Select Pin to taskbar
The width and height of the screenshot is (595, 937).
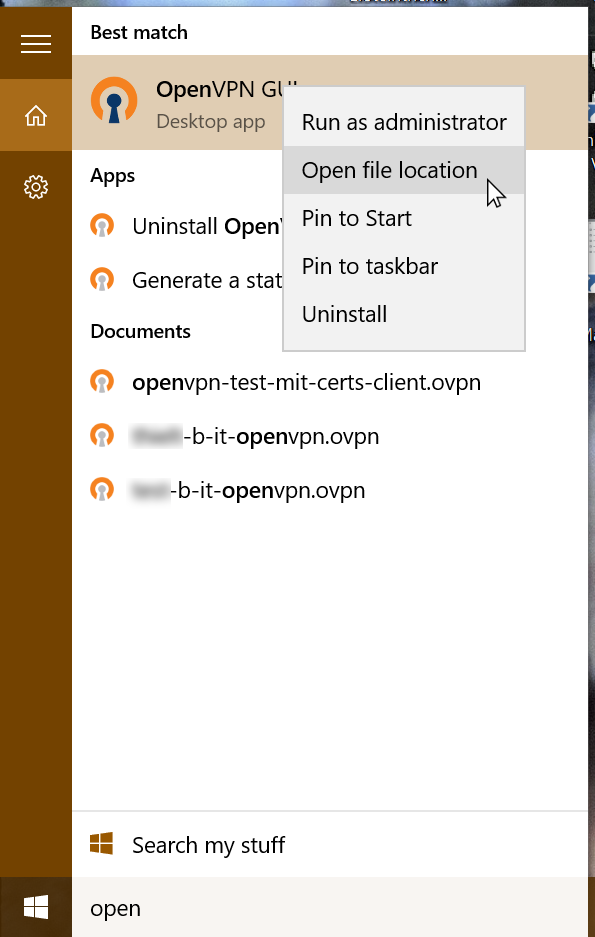pyautogui.click(x=404, y=266)
